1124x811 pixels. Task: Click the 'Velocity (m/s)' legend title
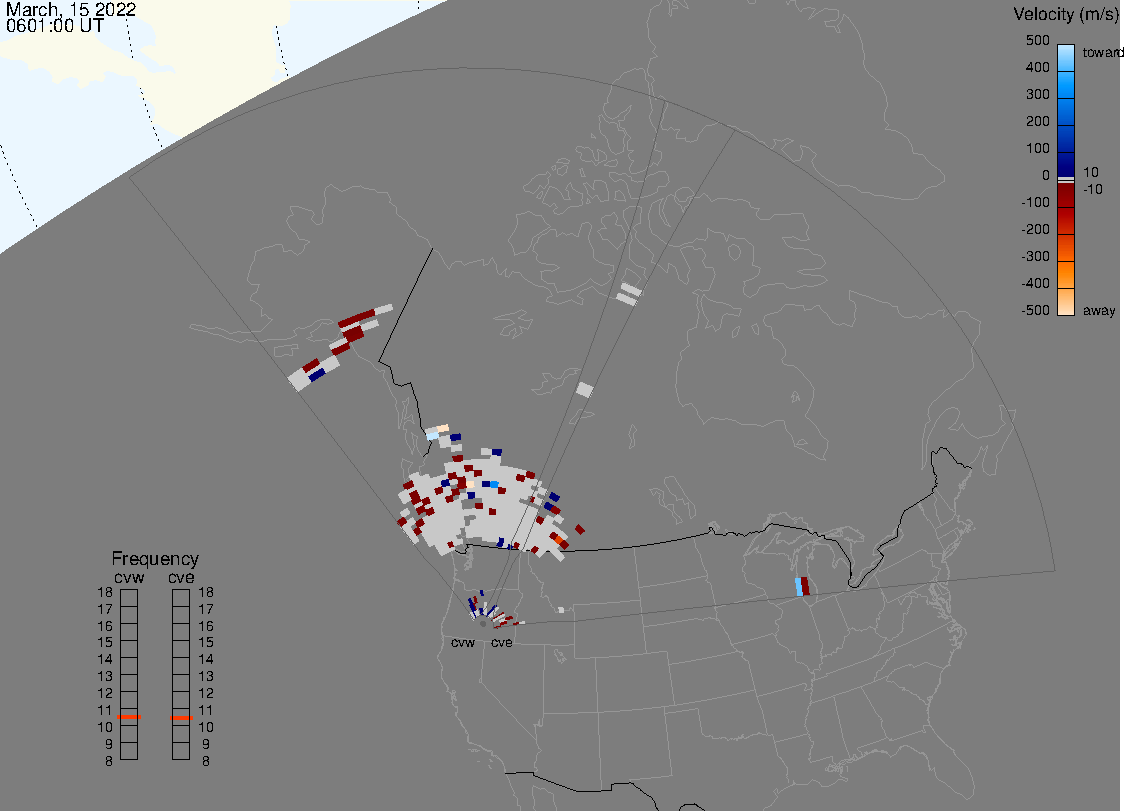click(x=1065, y=14)
